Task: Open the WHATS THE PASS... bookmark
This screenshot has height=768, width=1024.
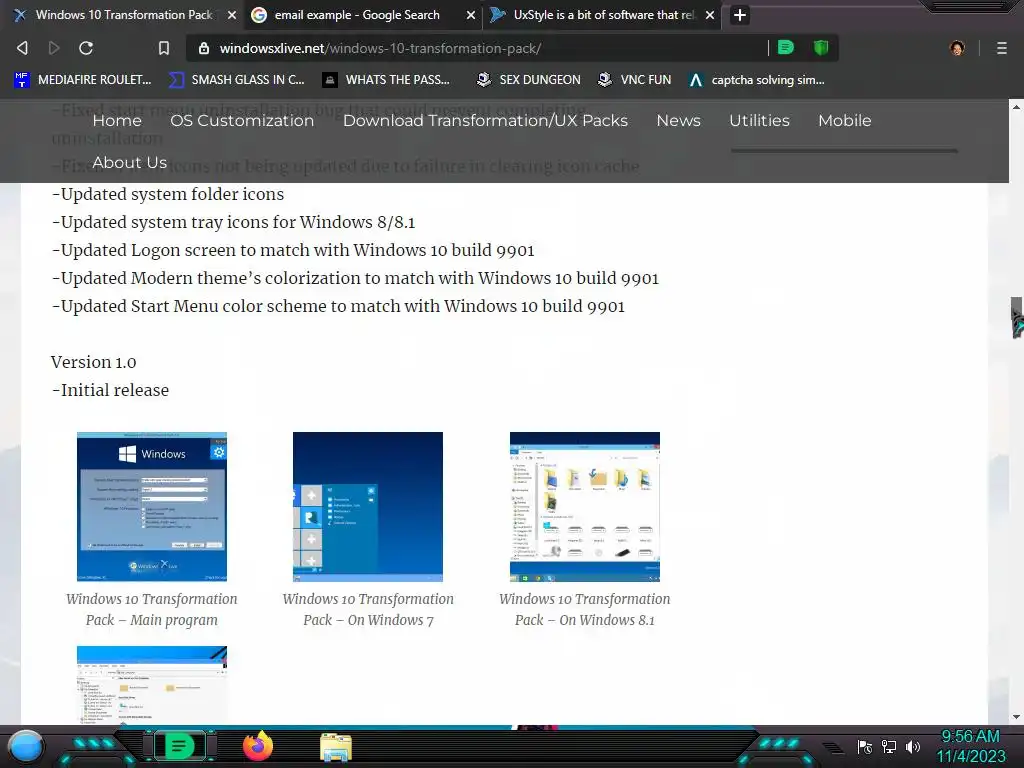Action: (387, 80)
